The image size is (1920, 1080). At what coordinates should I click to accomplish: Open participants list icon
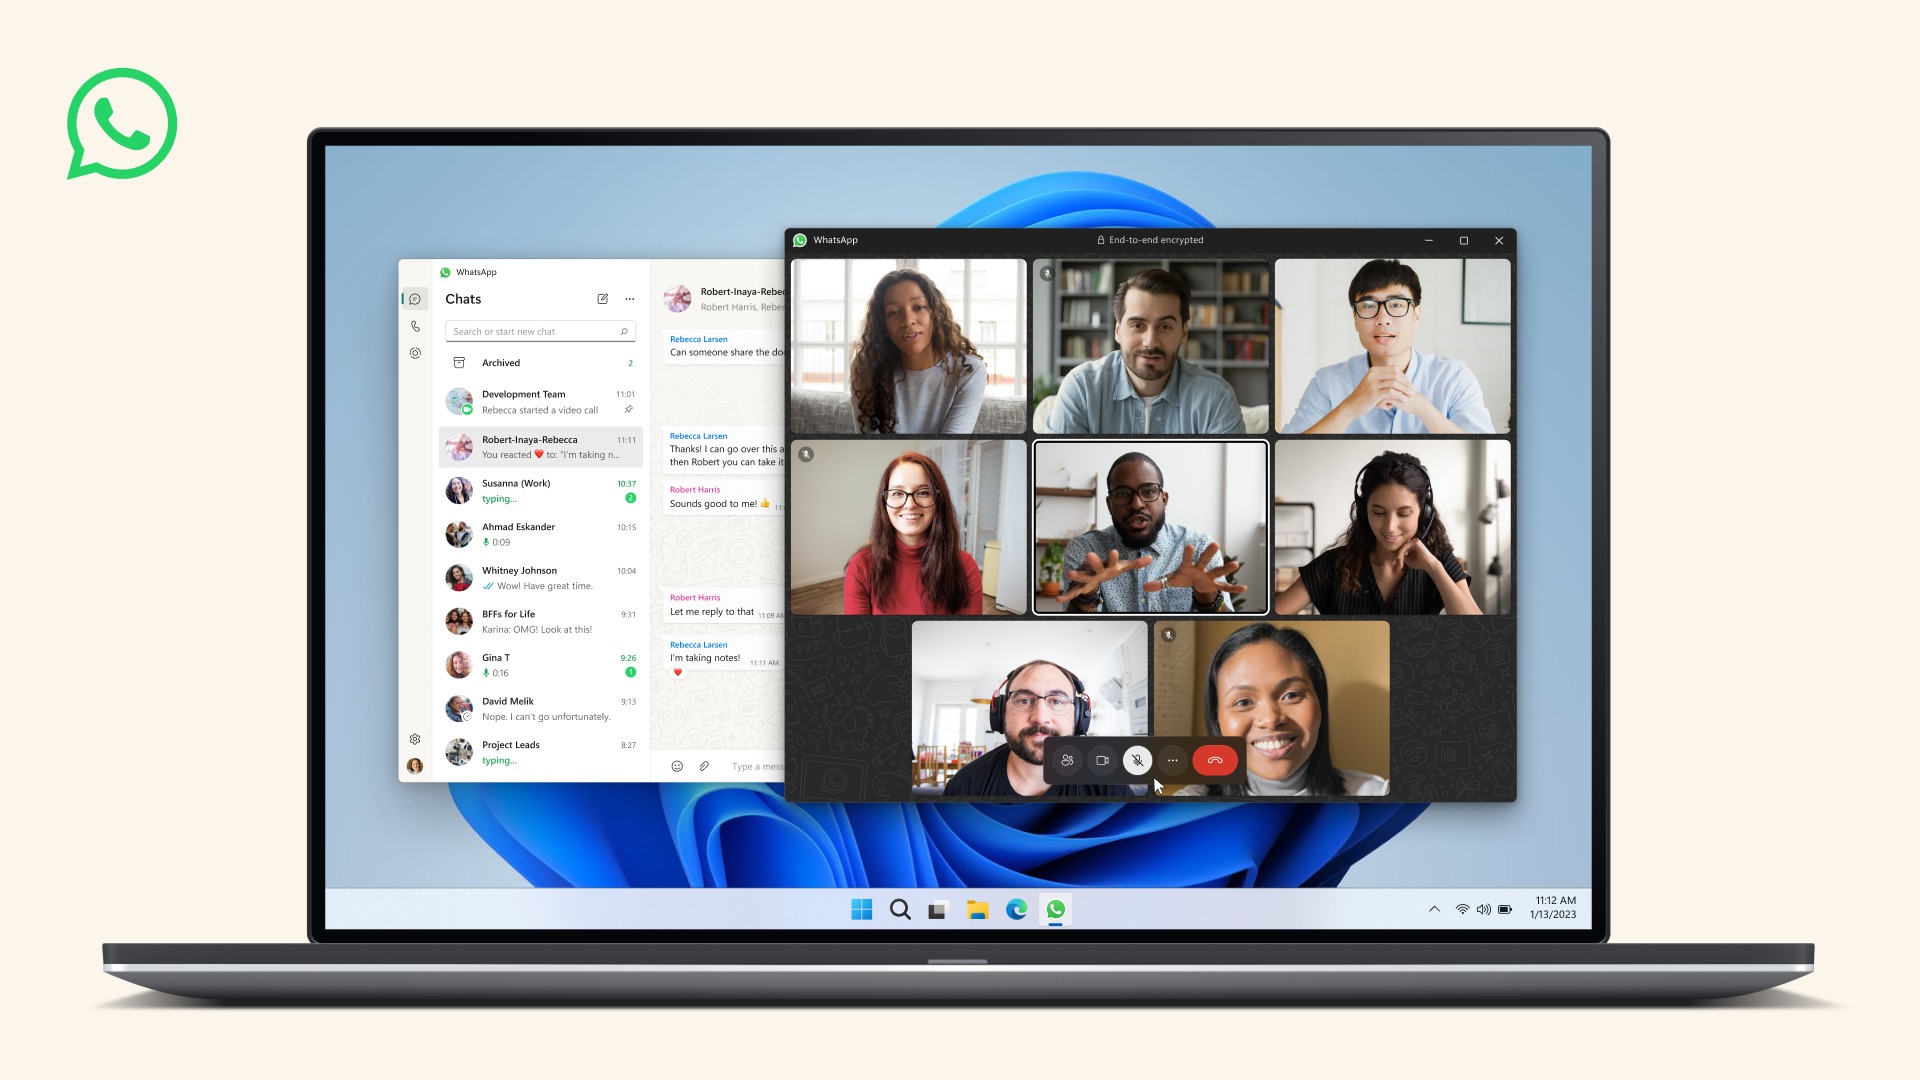point(1068,760)
